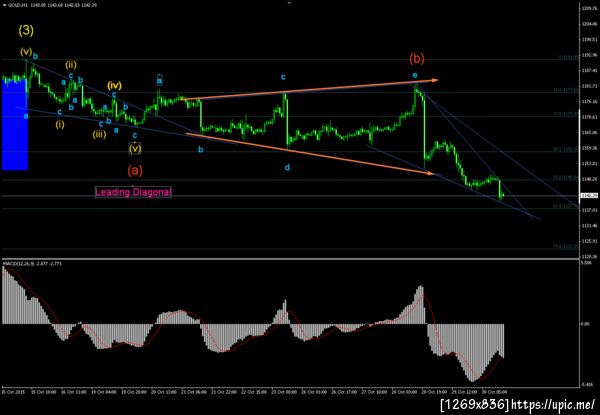Click the GOLD,H1 chart title text
The height and width of the screenshot is (415, 600).
(x=17, y=6)
